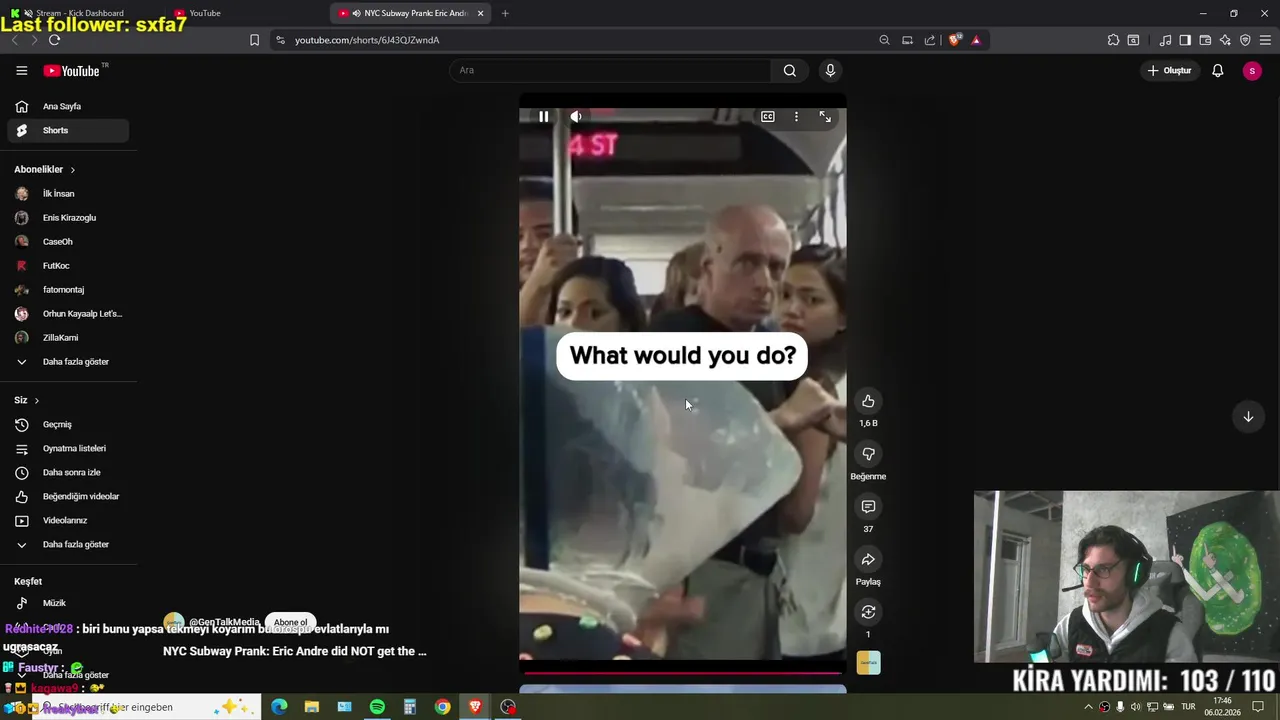Open ZillaKami channel
1280x720 pixels.
(x=68, y=337)
